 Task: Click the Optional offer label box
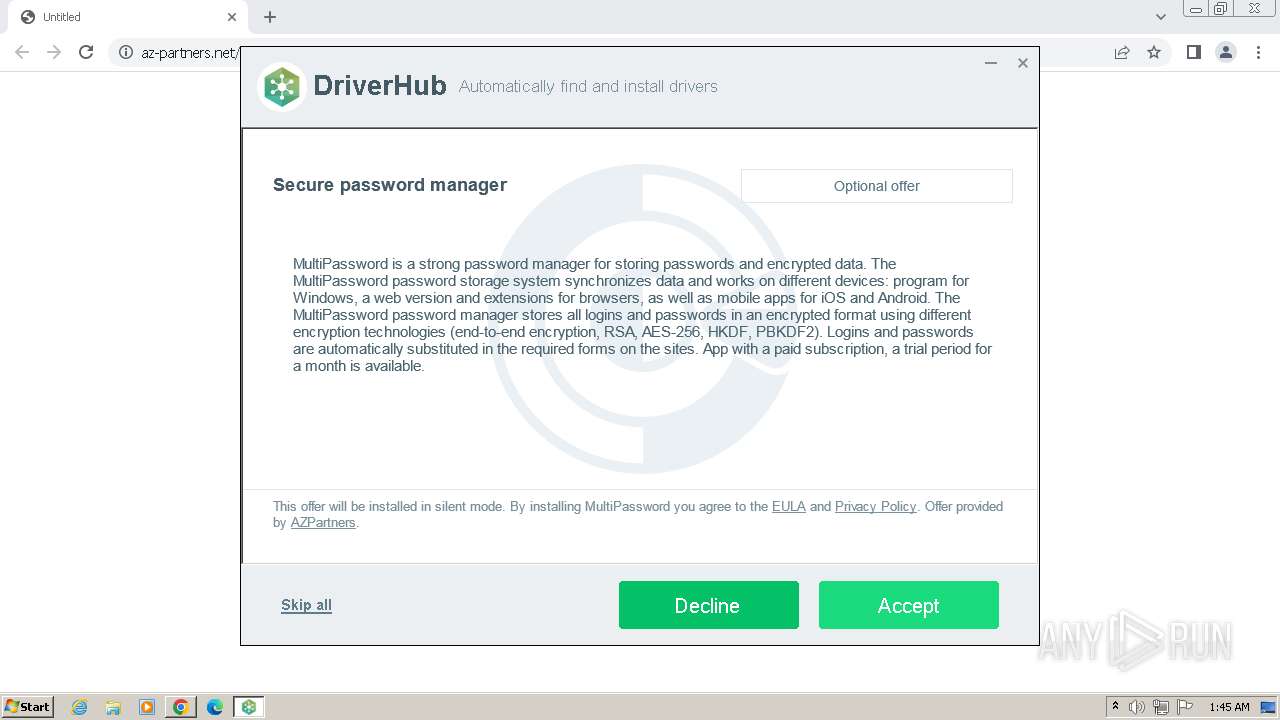click(877, 186)
